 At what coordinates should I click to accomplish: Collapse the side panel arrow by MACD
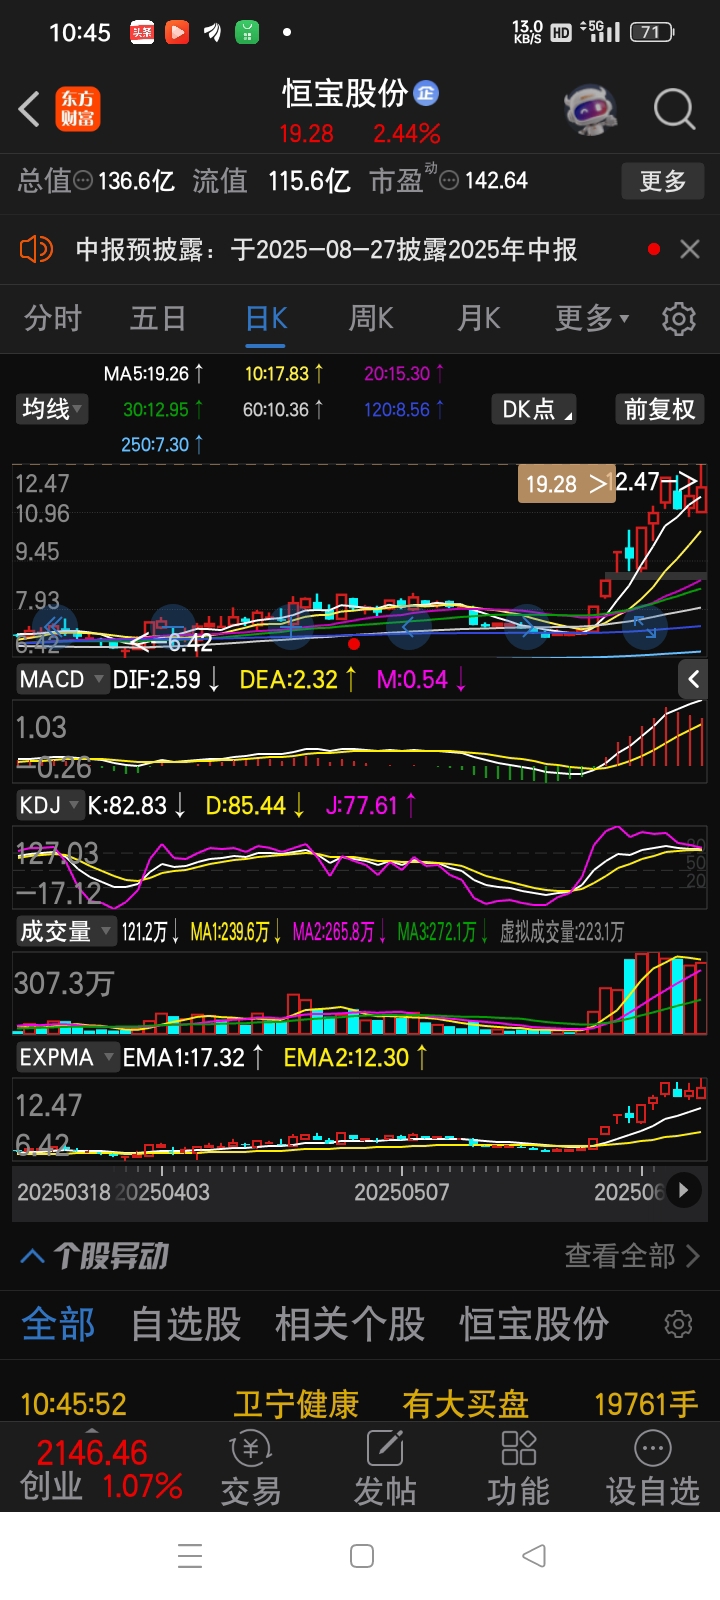[x=693, y=680]
